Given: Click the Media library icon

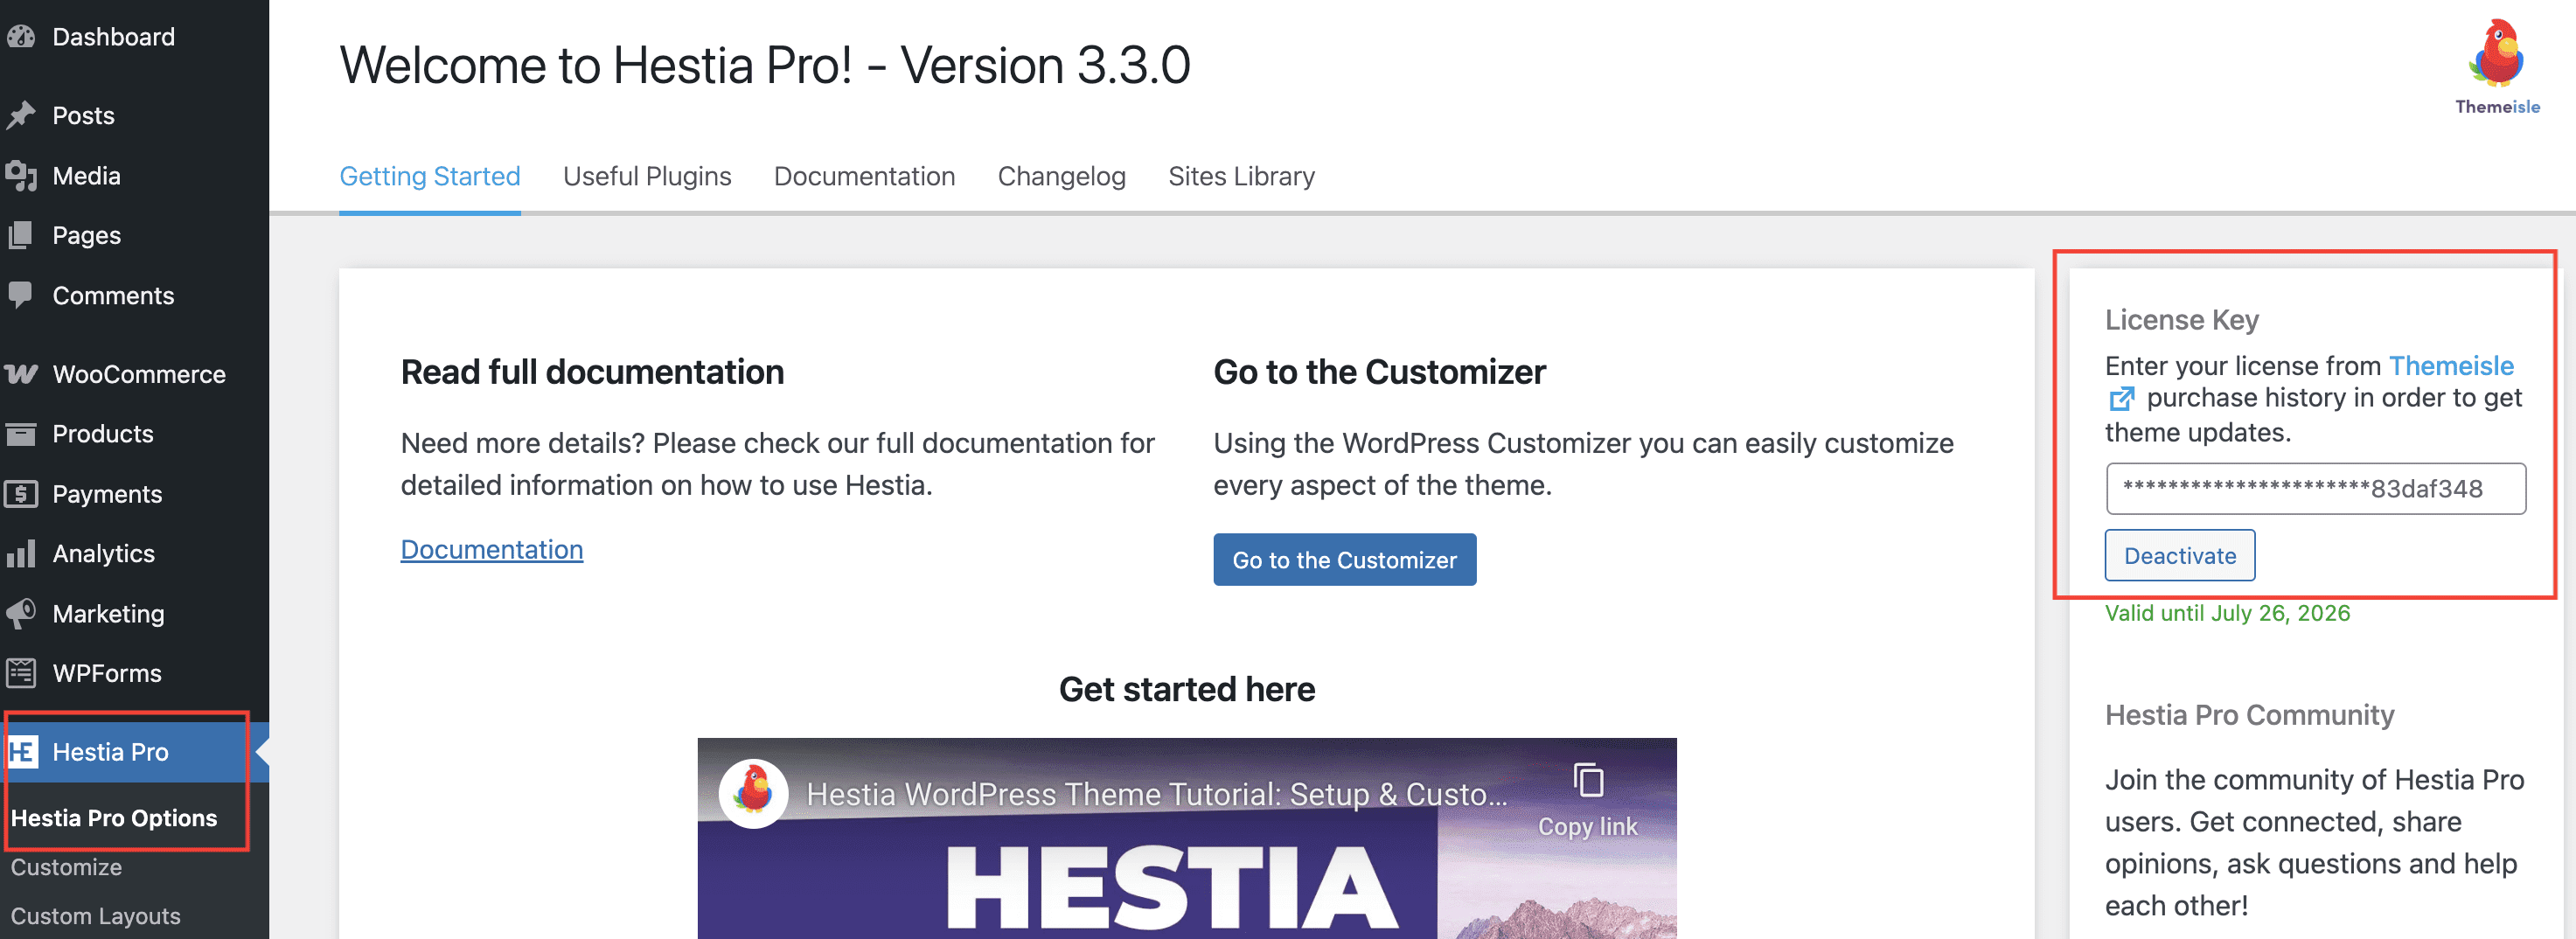Looking at the screenshot, I should (x=21, y=176).
